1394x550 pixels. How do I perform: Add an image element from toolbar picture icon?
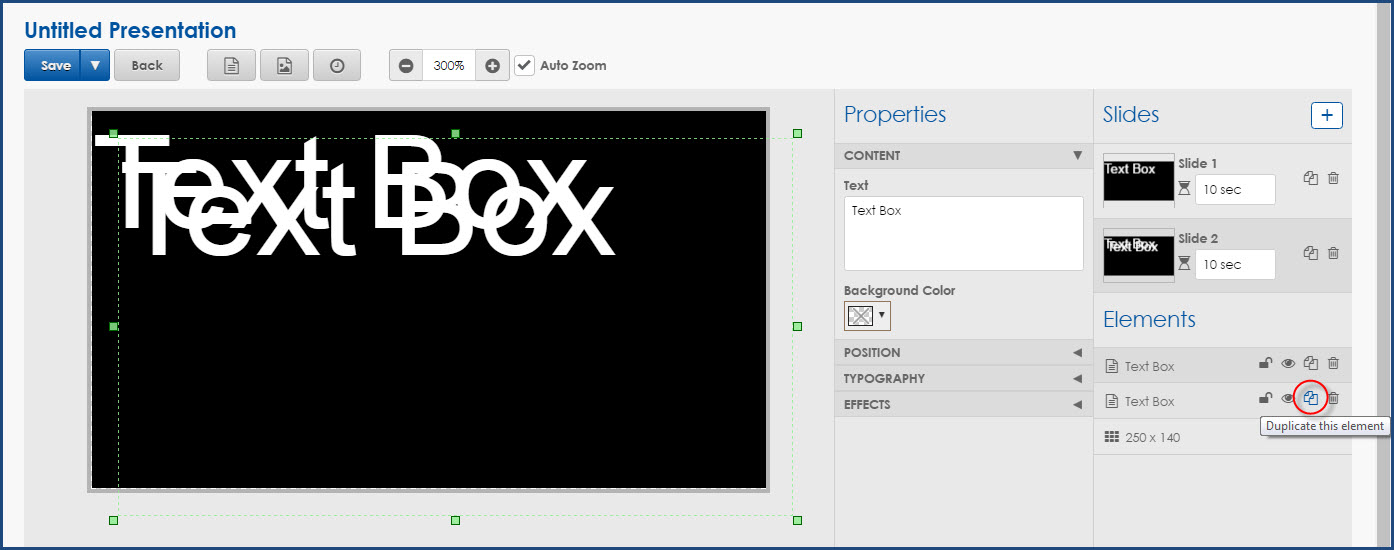(284, 65)
